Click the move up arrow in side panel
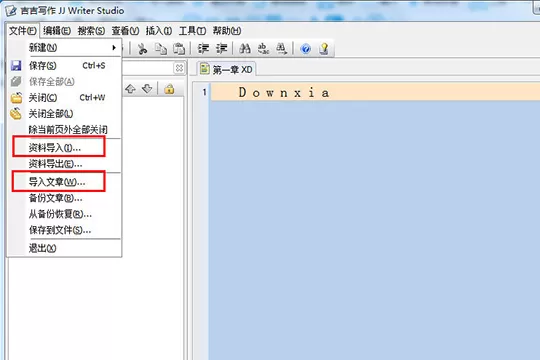540x360 pixels. pos(130,89)
